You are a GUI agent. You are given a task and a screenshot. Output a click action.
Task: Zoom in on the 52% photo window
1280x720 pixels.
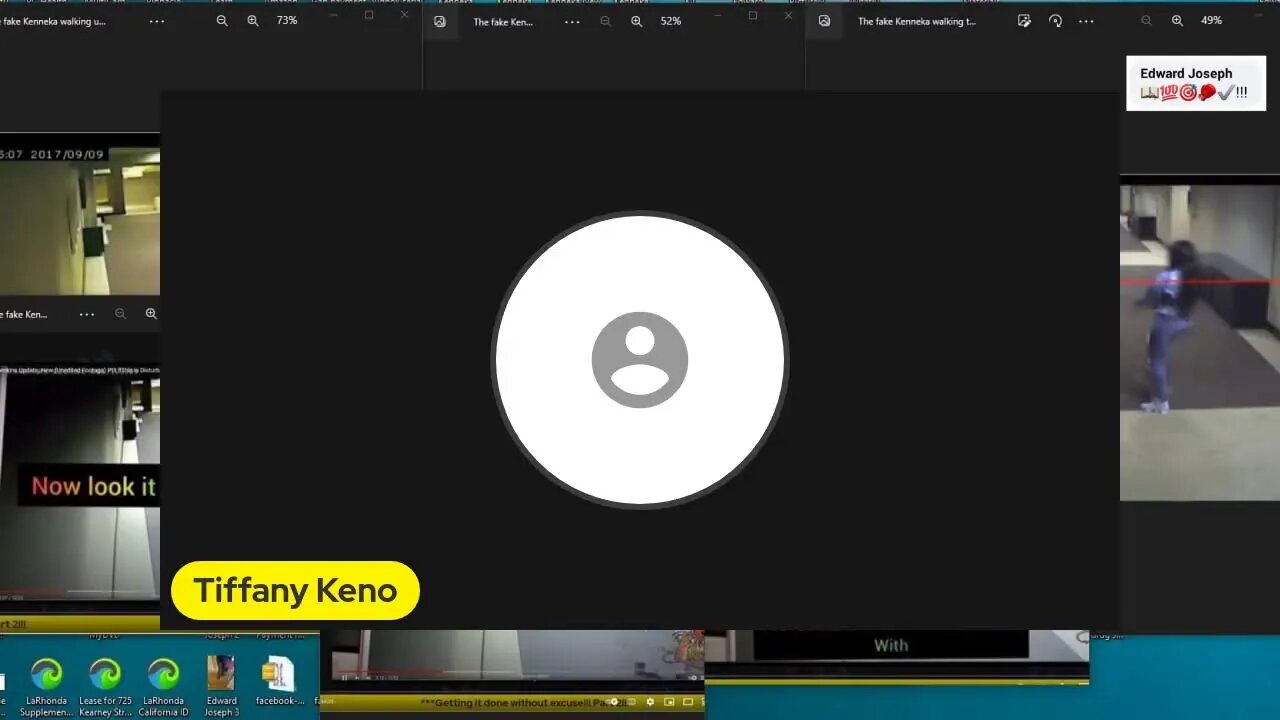[x=636, y=21]
